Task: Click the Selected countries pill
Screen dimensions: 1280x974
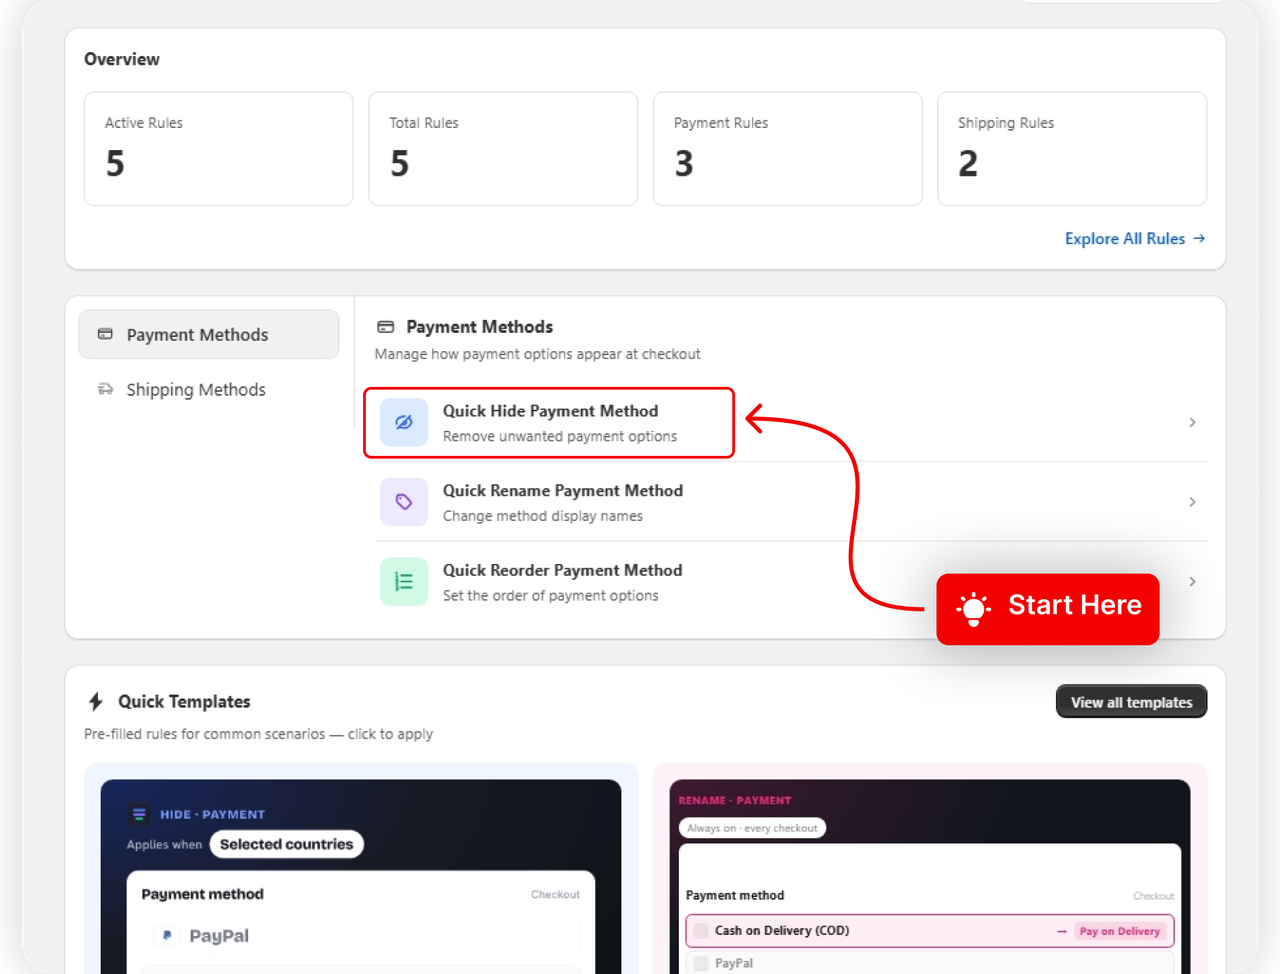Action: (286, 844)
